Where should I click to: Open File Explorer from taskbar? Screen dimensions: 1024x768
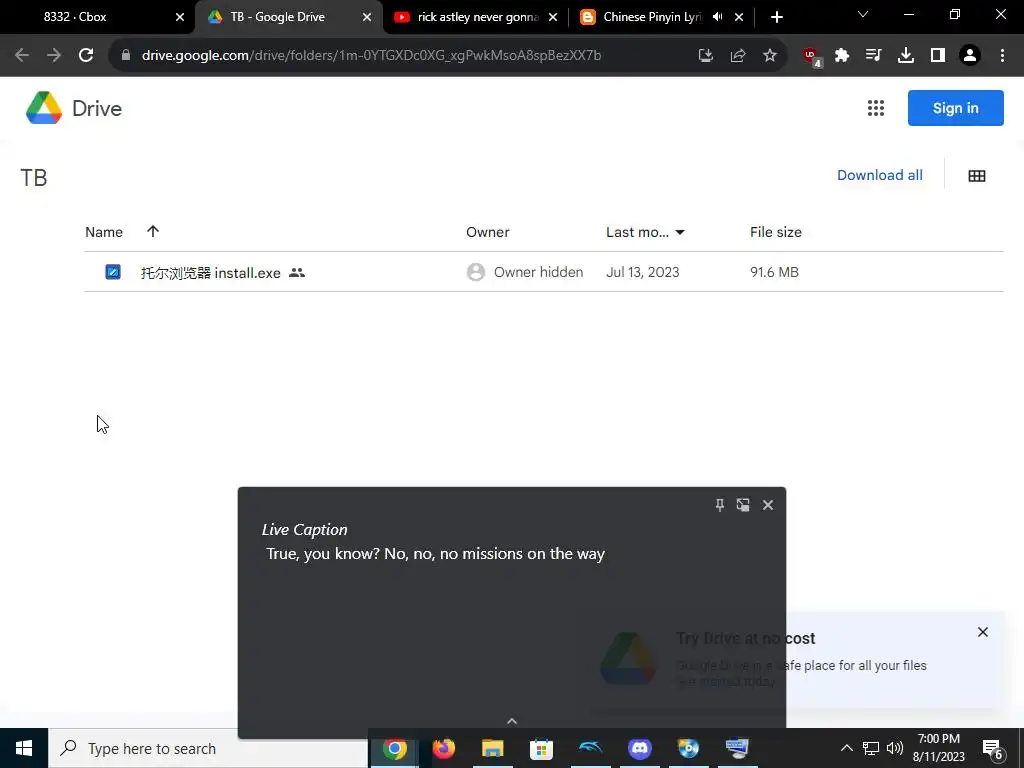pos(492,748)
